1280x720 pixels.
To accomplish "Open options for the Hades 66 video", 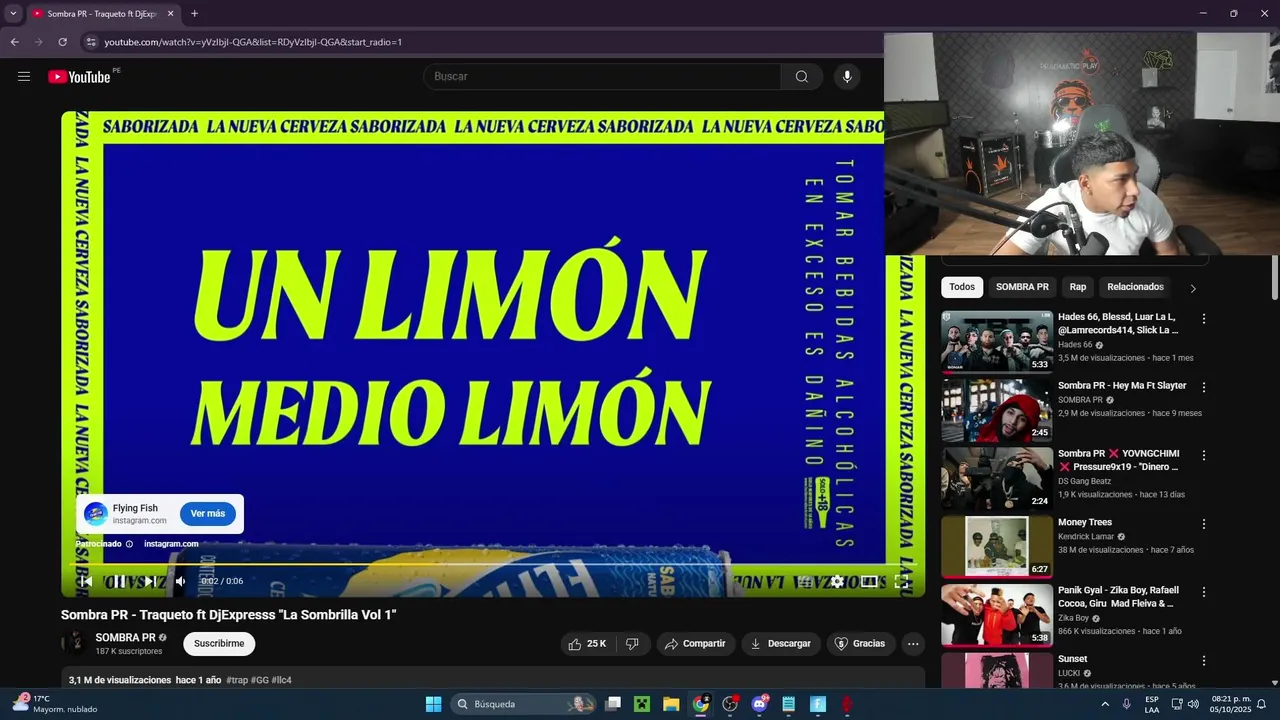I will pyautogui.click(x=1204, y=319).
